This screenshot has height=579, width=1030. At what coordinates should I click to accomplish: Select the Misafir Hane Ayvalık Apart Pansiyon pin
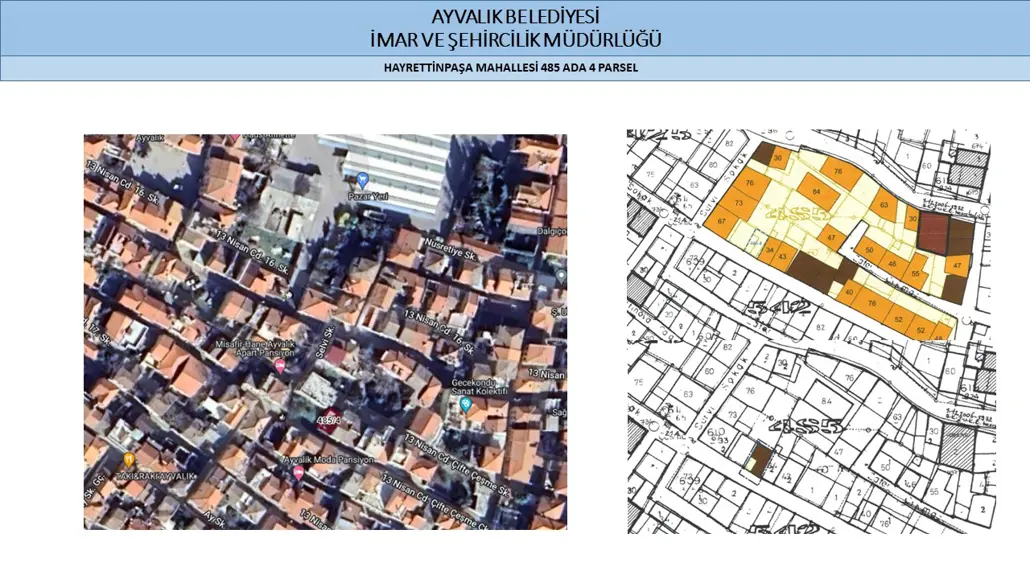pos(282,364)
